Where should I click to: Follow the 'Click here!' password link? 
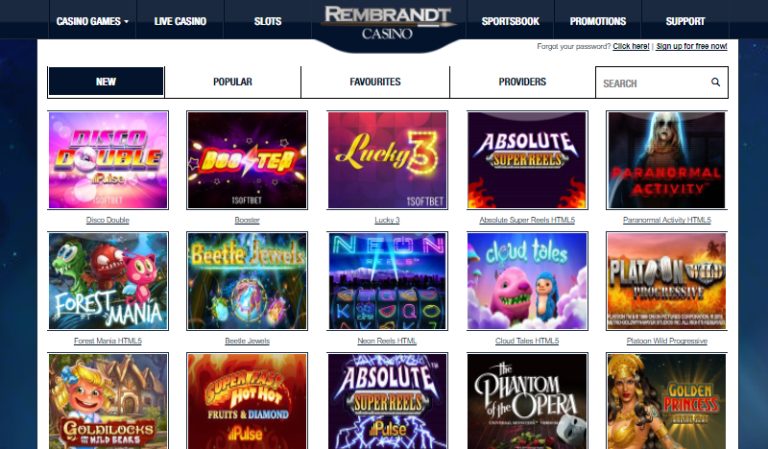pos(631,46)
